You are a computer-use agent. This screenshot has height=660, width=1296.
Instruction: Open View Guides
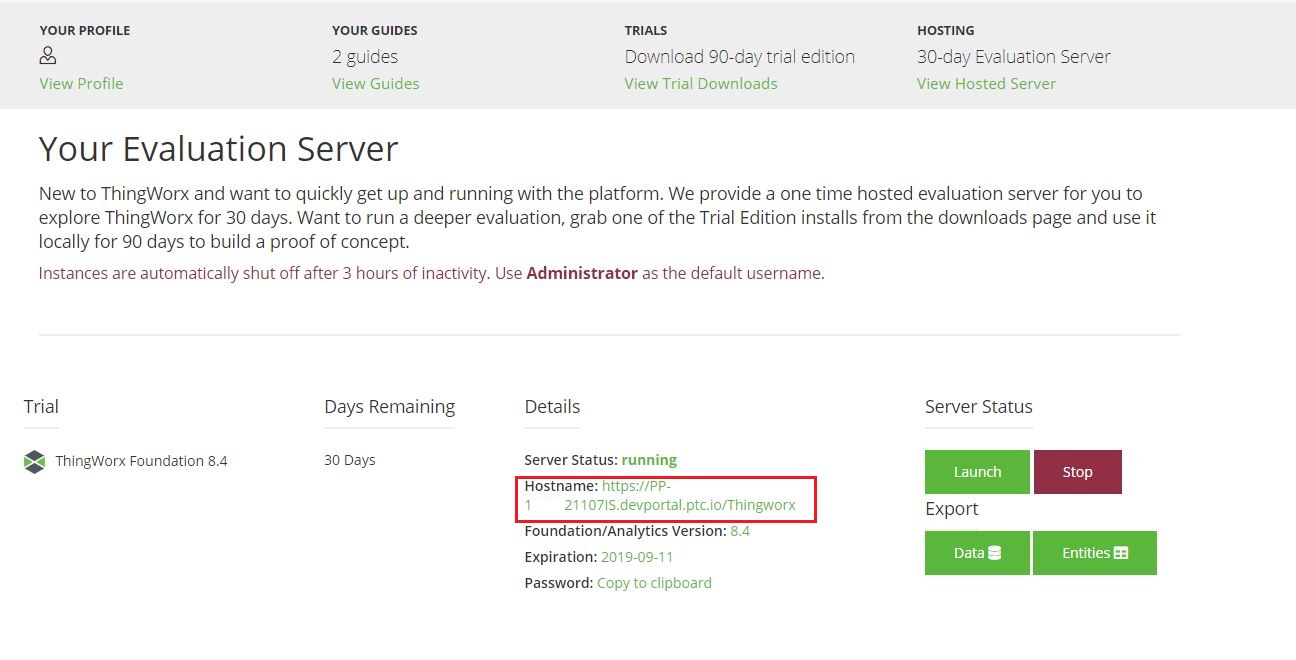[x=375, y=83]
